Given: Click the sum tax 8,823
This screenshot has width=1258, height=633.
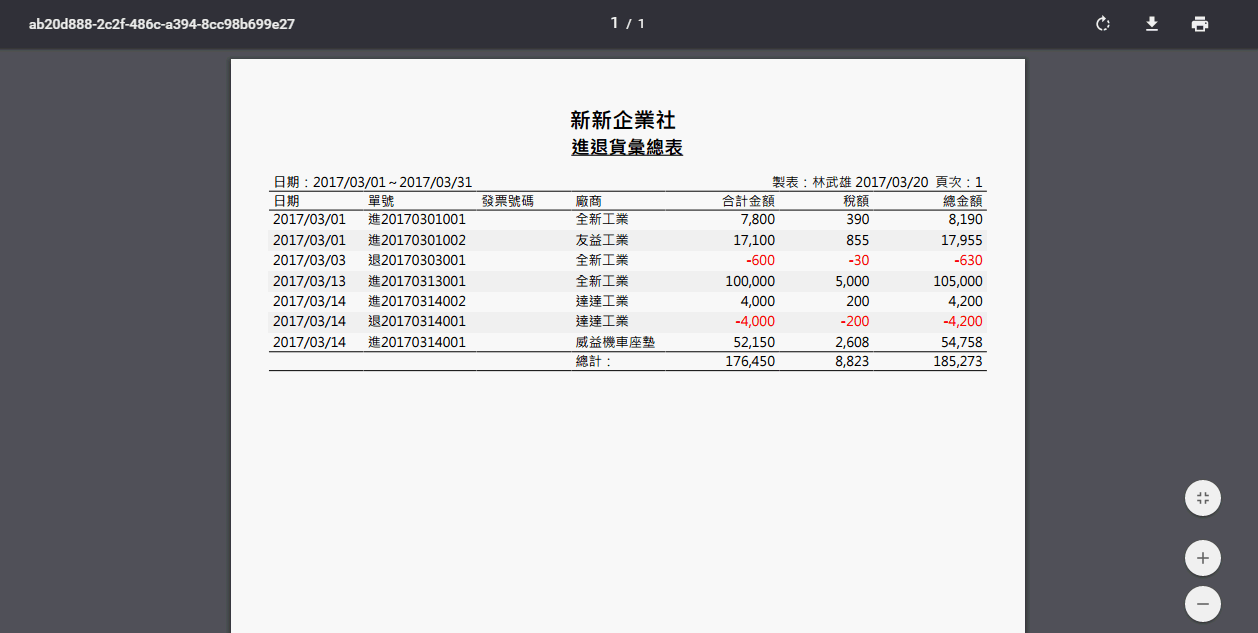Looking at the screenshot, I should coord(852,361).
